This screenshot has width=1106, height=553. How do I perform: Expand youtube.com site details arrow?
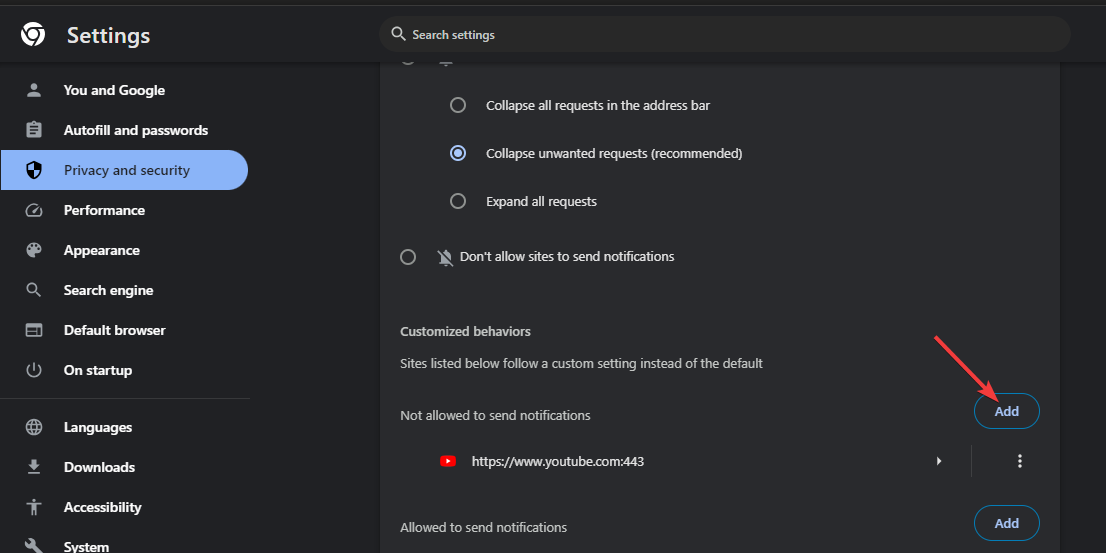pos(939,461)
